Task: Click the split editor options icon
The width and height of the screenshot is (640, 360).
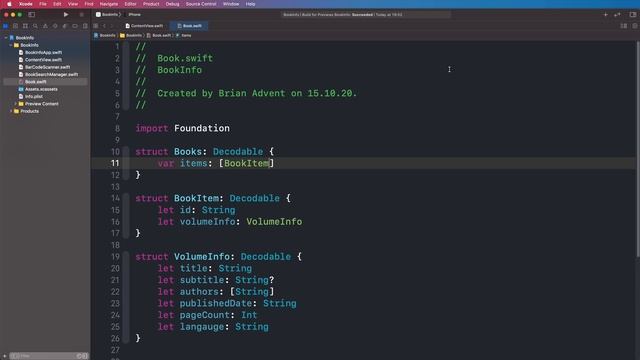Action: pos(624,26)
